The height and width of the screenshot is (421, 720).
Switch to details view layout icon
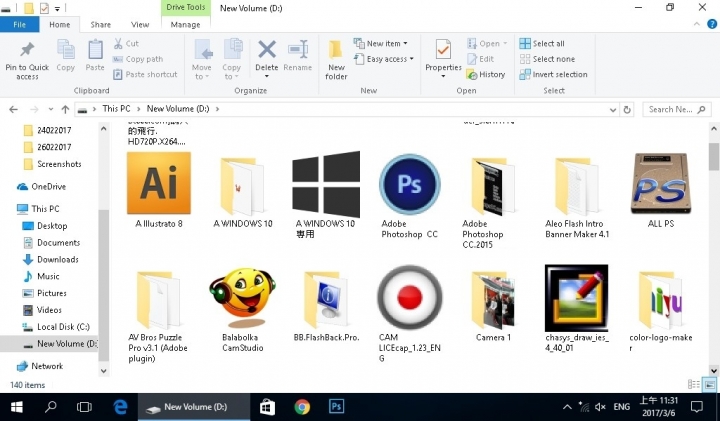(693, 385)
